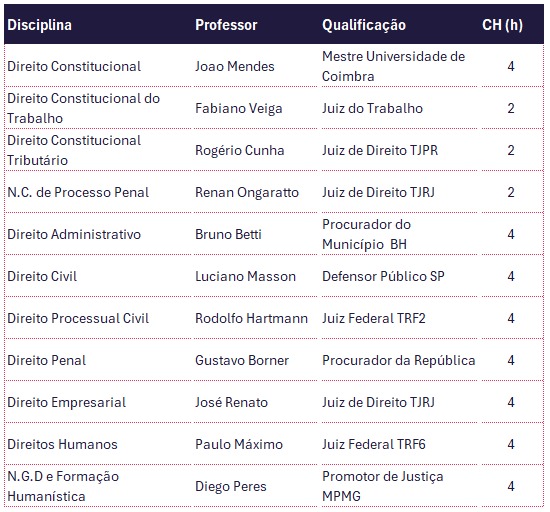Select the CH (h) header cell
Viewport: 550px width, 512px height.
click(x=511, y=25)
